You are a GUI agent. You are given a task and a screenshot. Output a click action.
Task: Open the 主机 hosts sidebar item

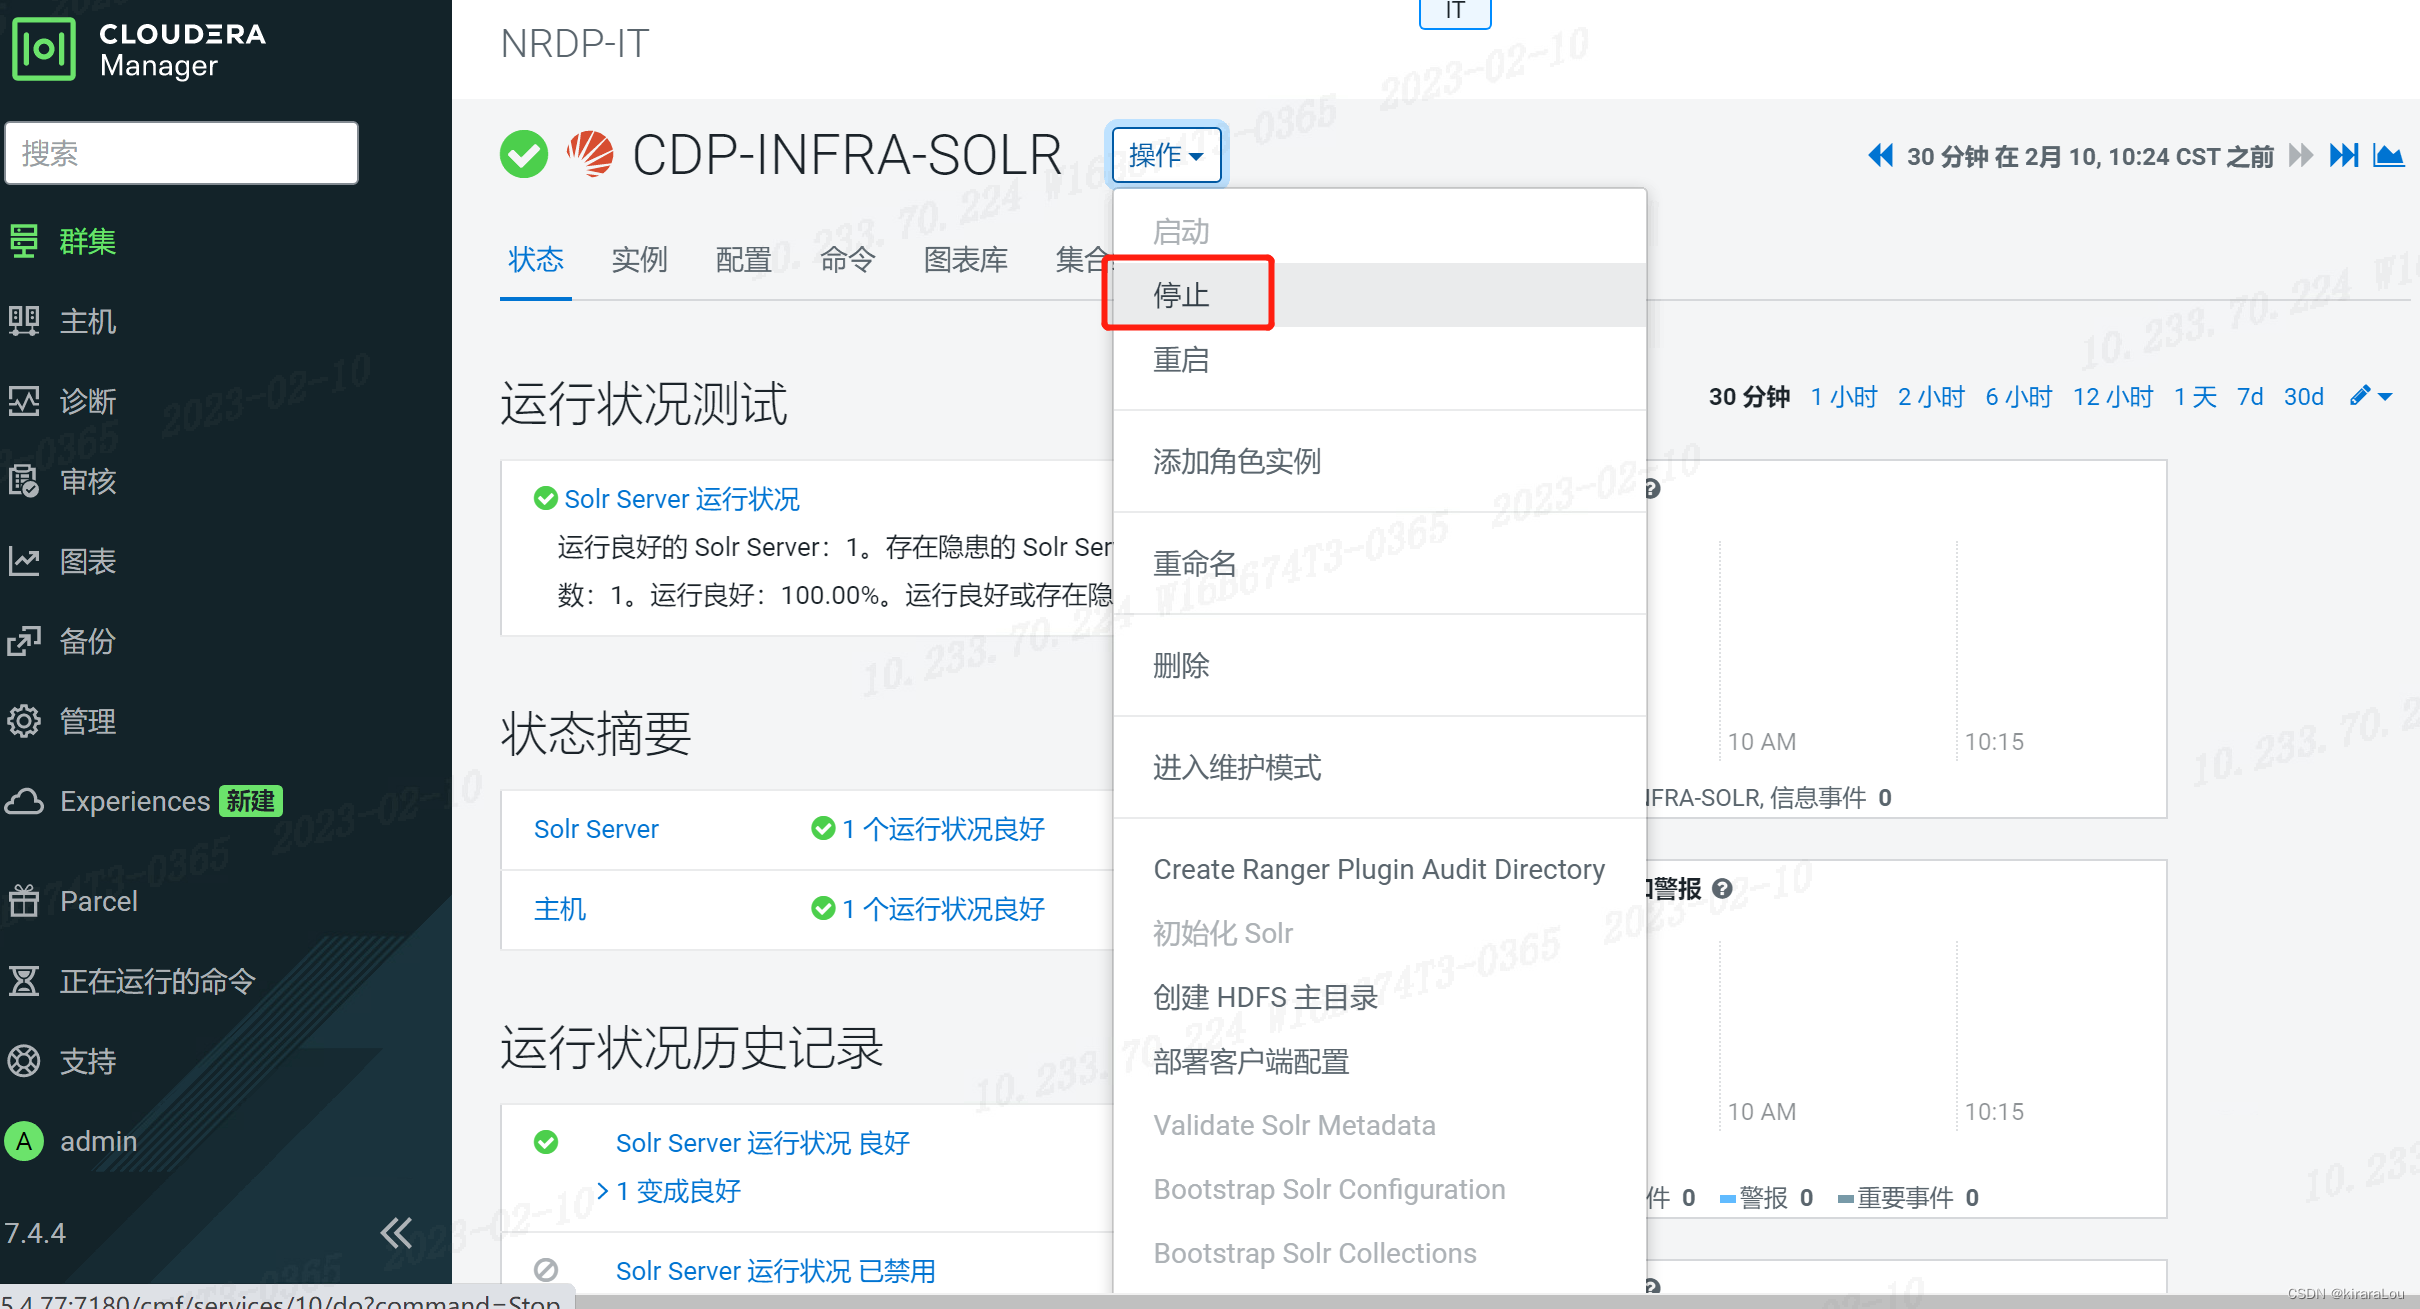[62, 321]
